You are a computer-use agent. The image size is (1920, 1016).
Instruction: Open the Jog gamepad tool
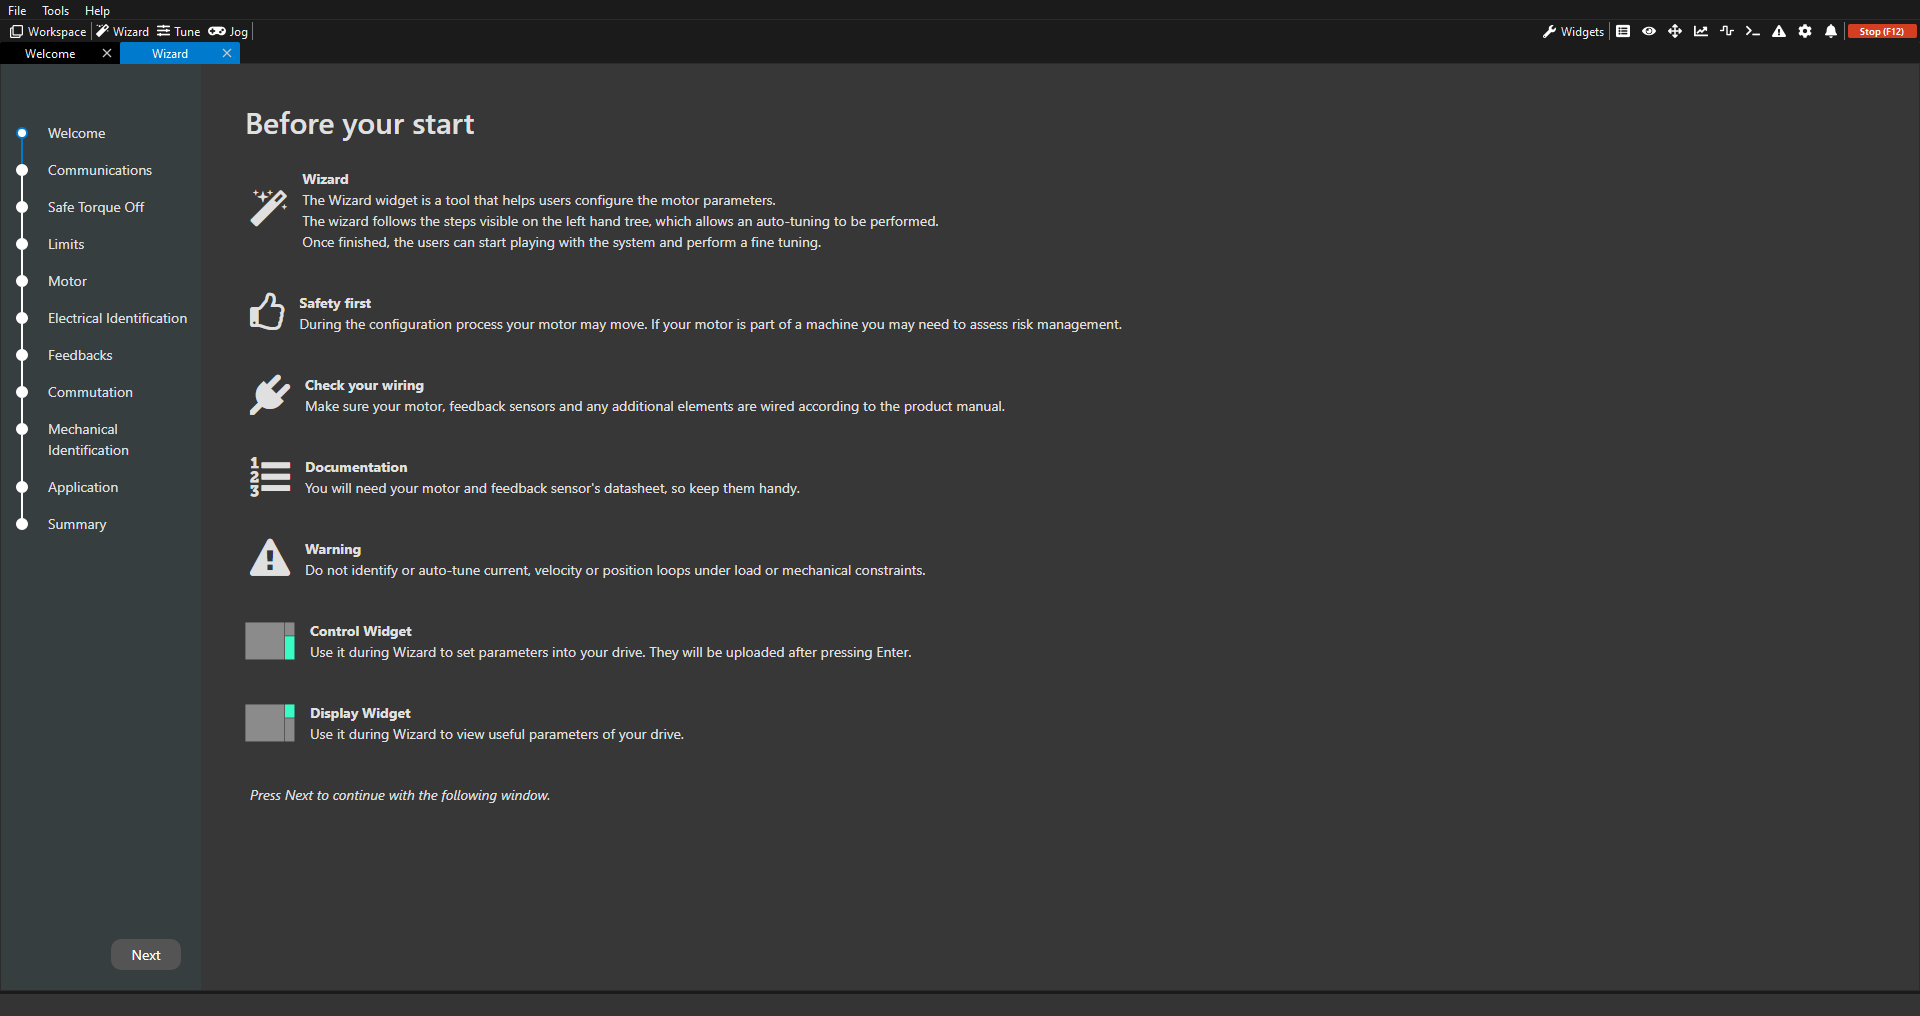pyautogui.click(x=228, y=31)
